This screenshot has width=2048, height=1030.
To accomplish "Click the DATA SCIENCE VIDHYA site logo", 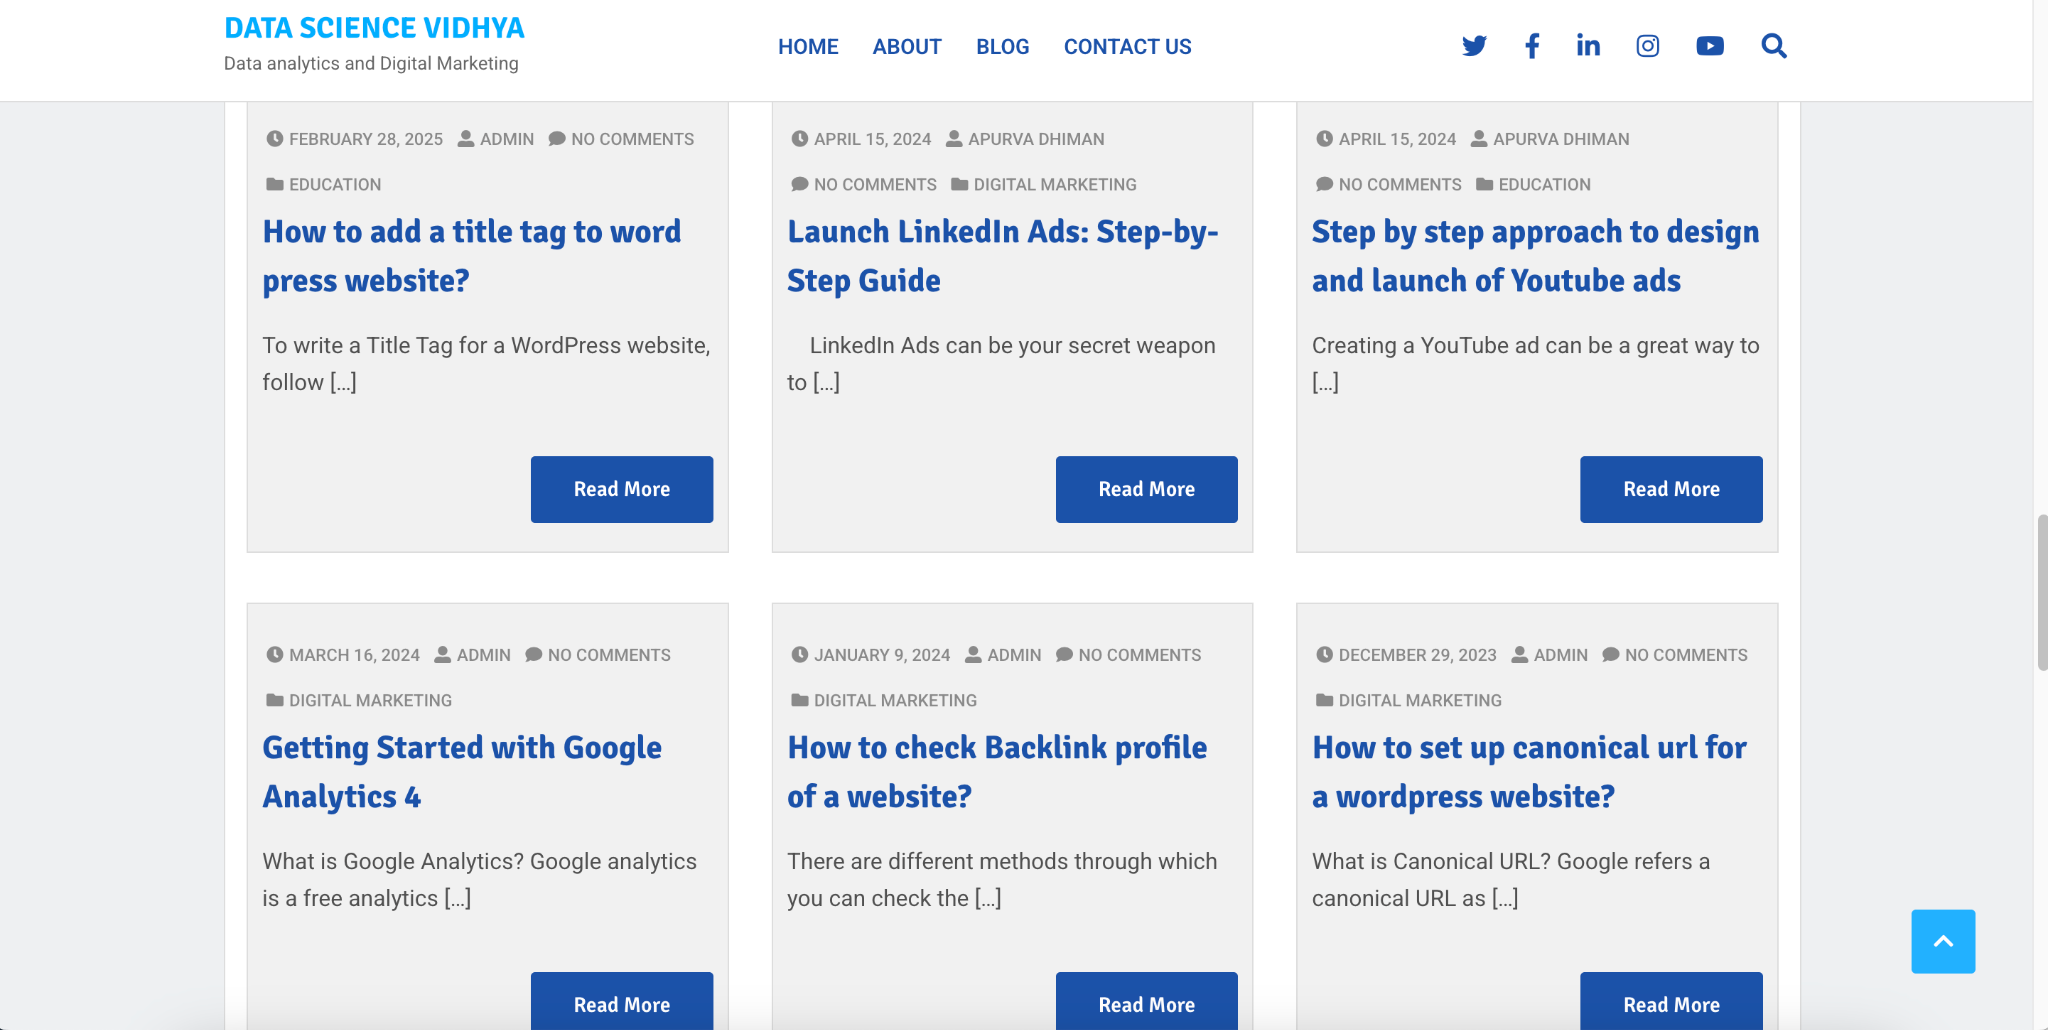I will tap(374, 28).
